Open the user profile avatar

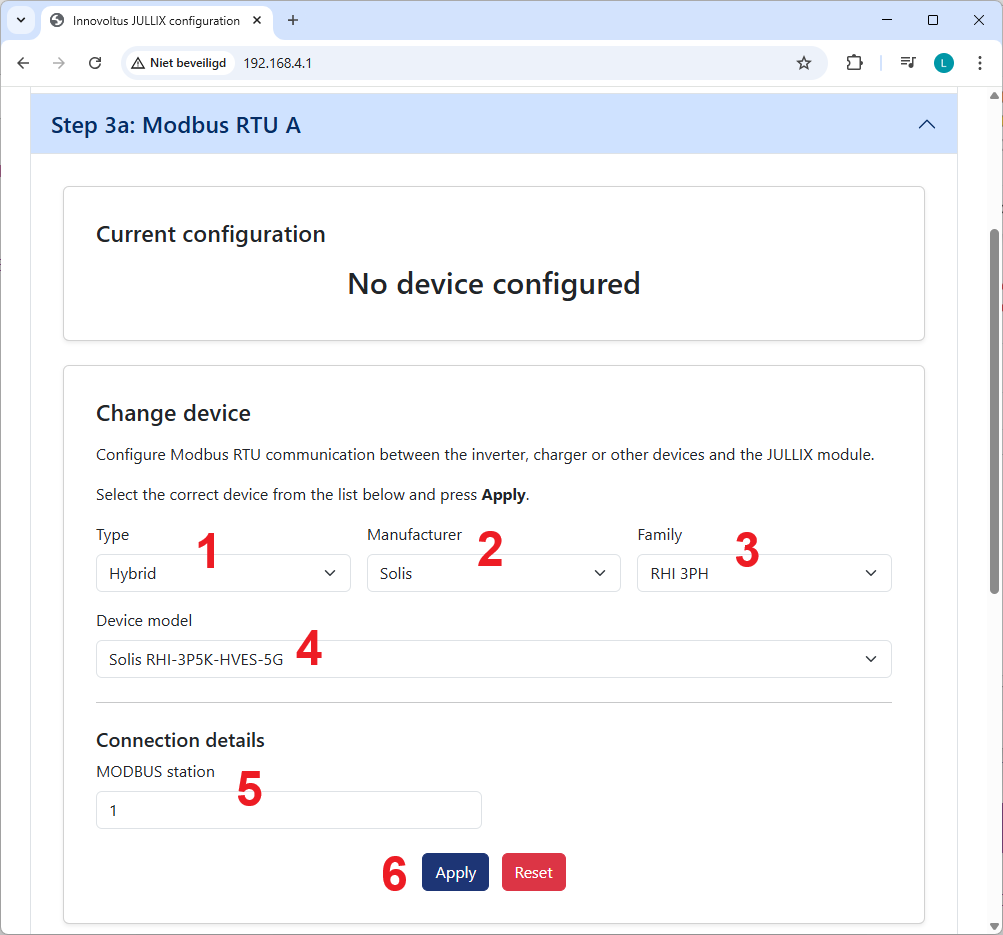pos(943,63)
